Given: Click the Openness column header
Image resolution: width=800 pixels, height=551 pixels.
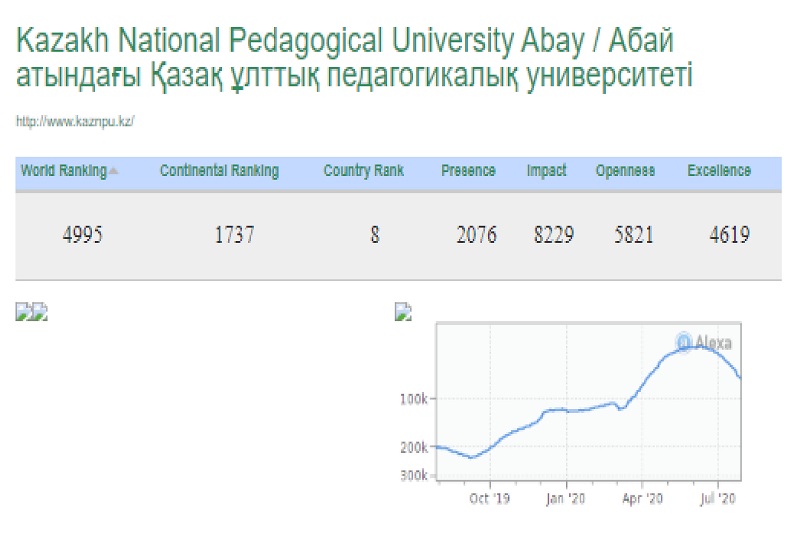Looking at the screenshot, I should [x=625, y=171].
